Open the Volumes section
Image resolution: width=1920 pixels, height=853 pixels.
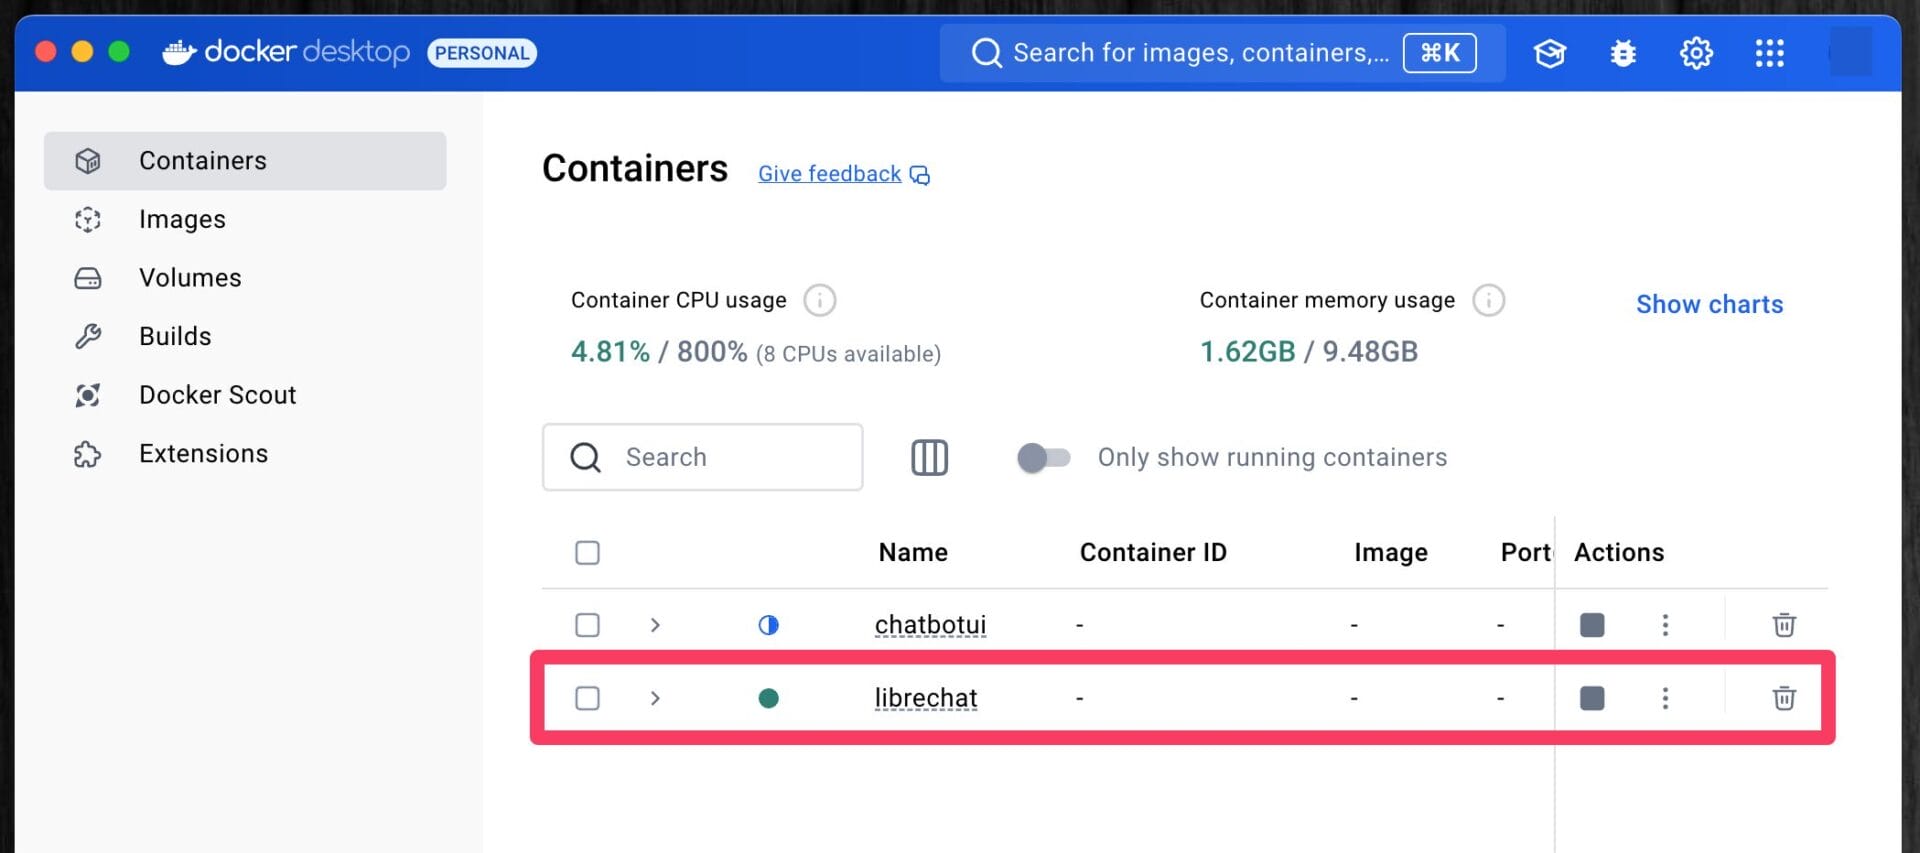point(190,278)
